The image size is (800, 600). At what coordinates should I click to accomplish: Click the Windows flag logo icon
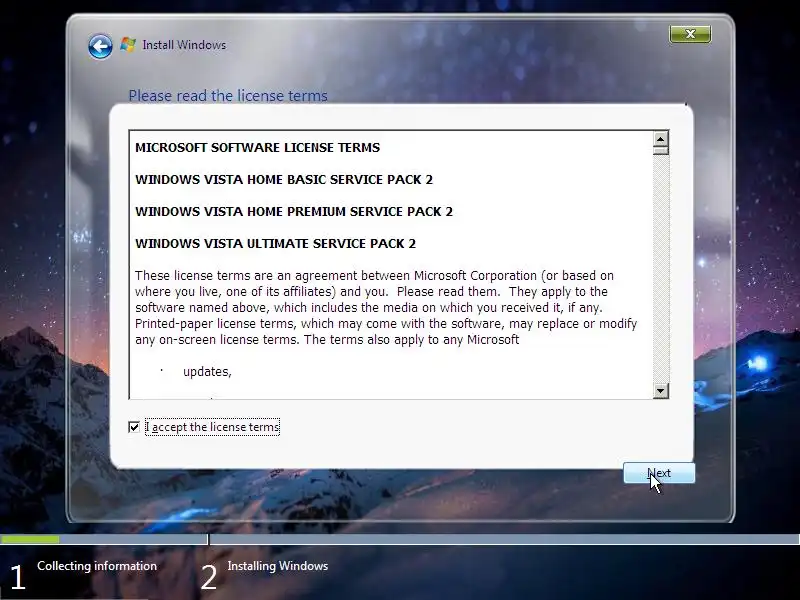pyautogui.click(x=128, y=45)
